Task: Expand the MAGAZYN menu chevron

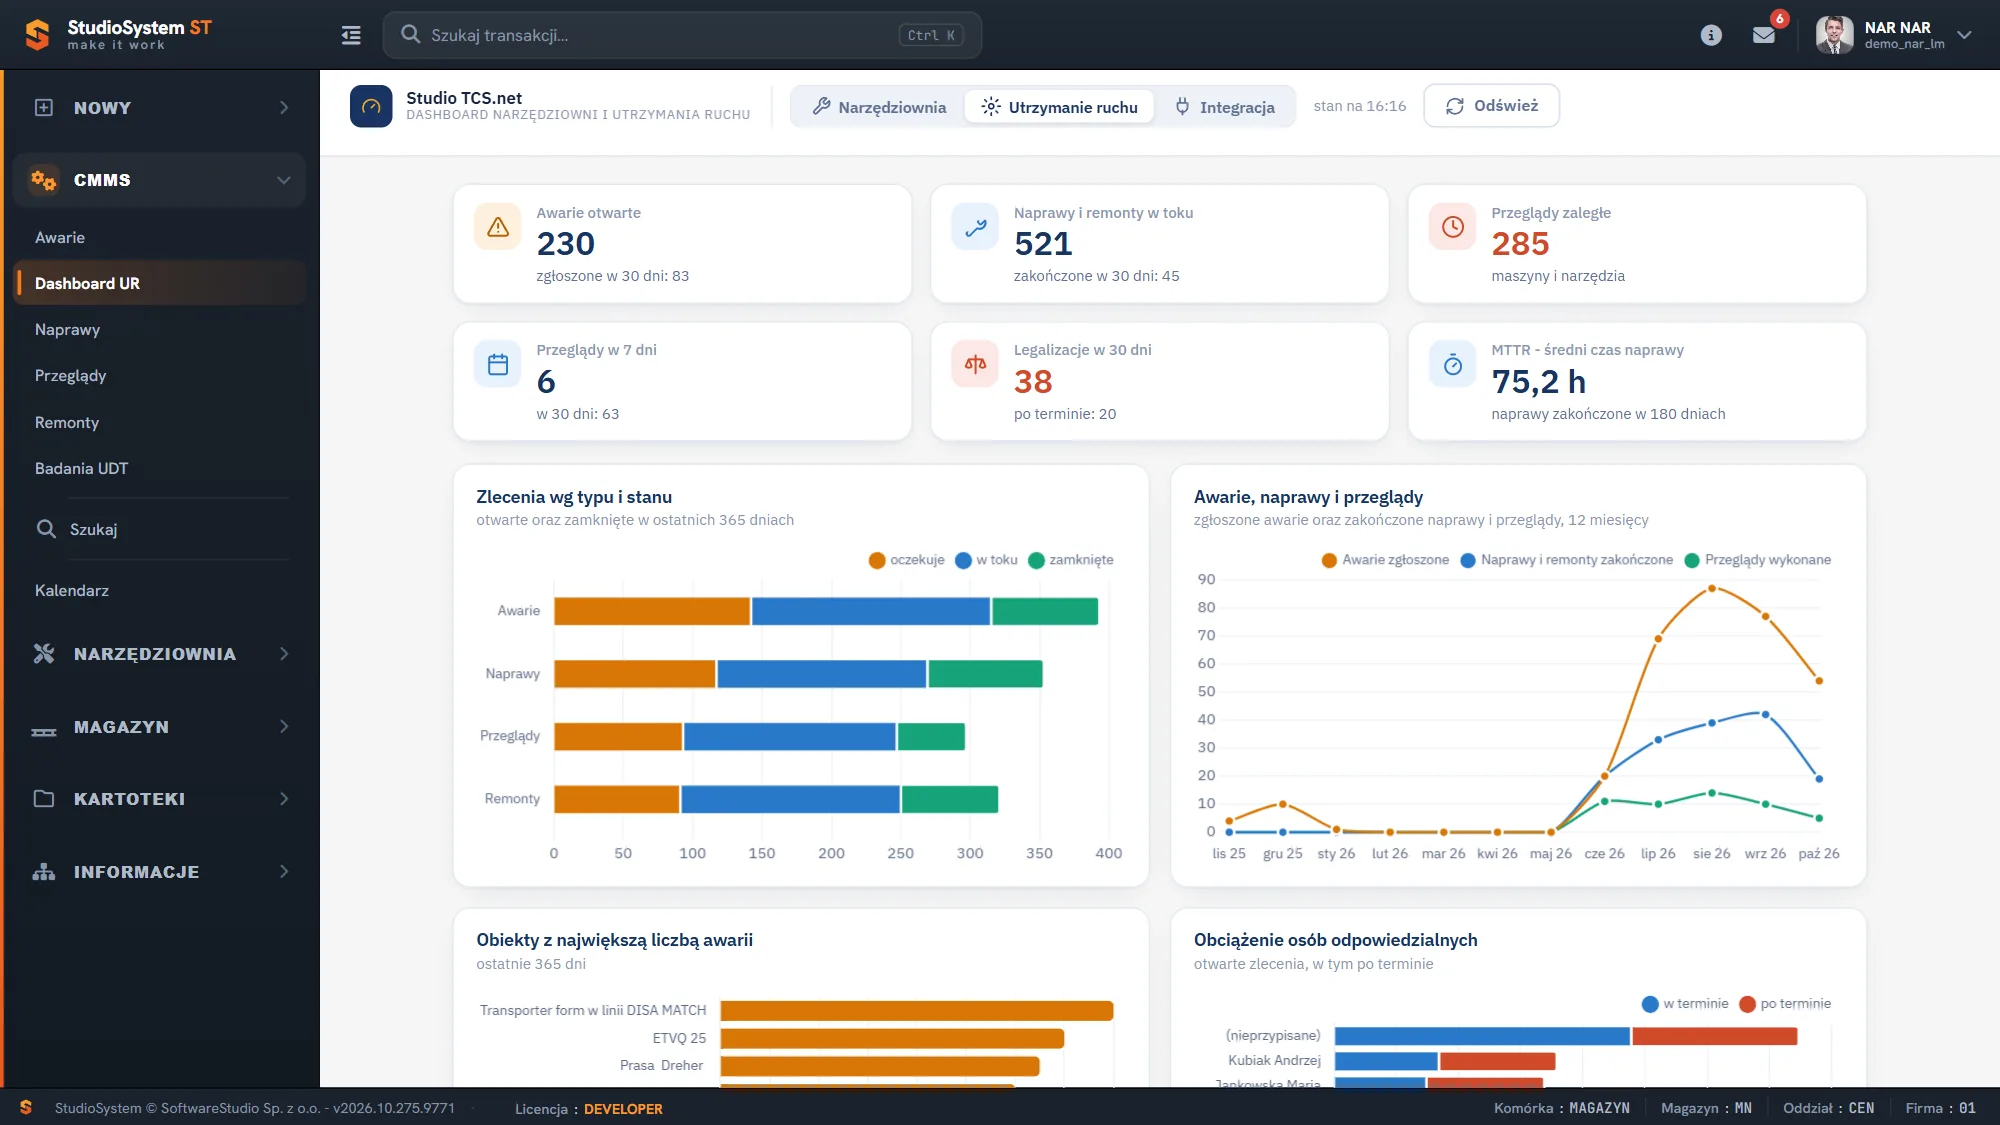Action: (284, 726)
